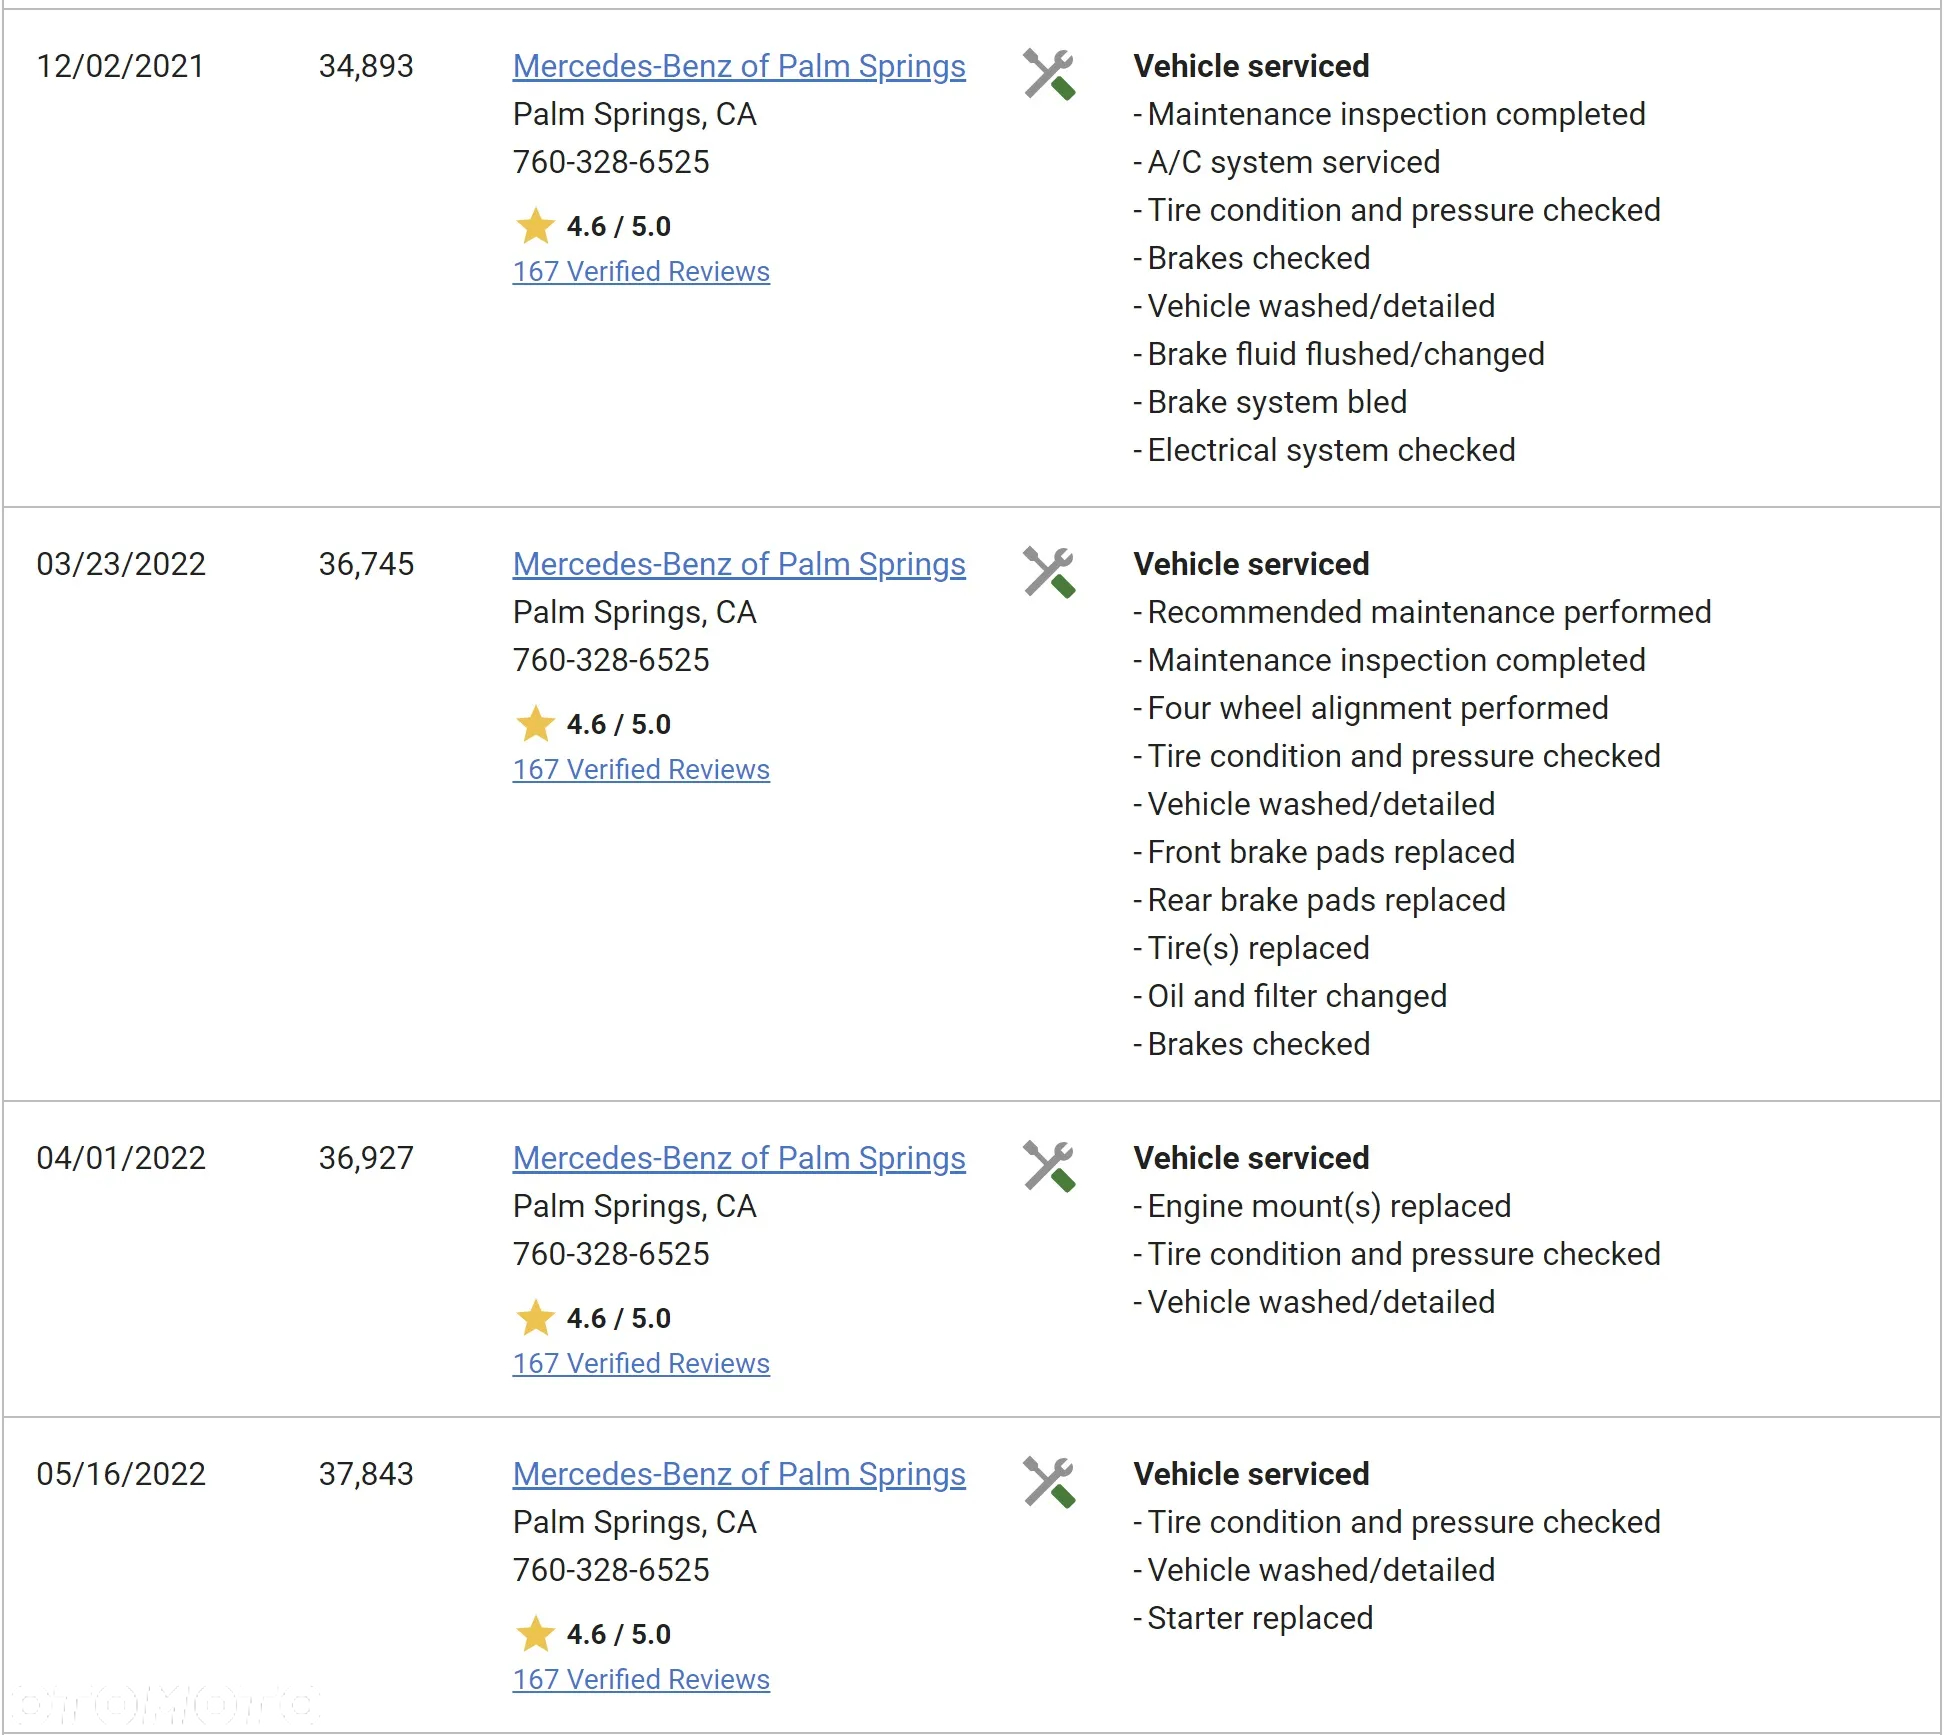Click the Starter replaced service line
The image size is (1947, 1735).
tap(1253, 1618)
